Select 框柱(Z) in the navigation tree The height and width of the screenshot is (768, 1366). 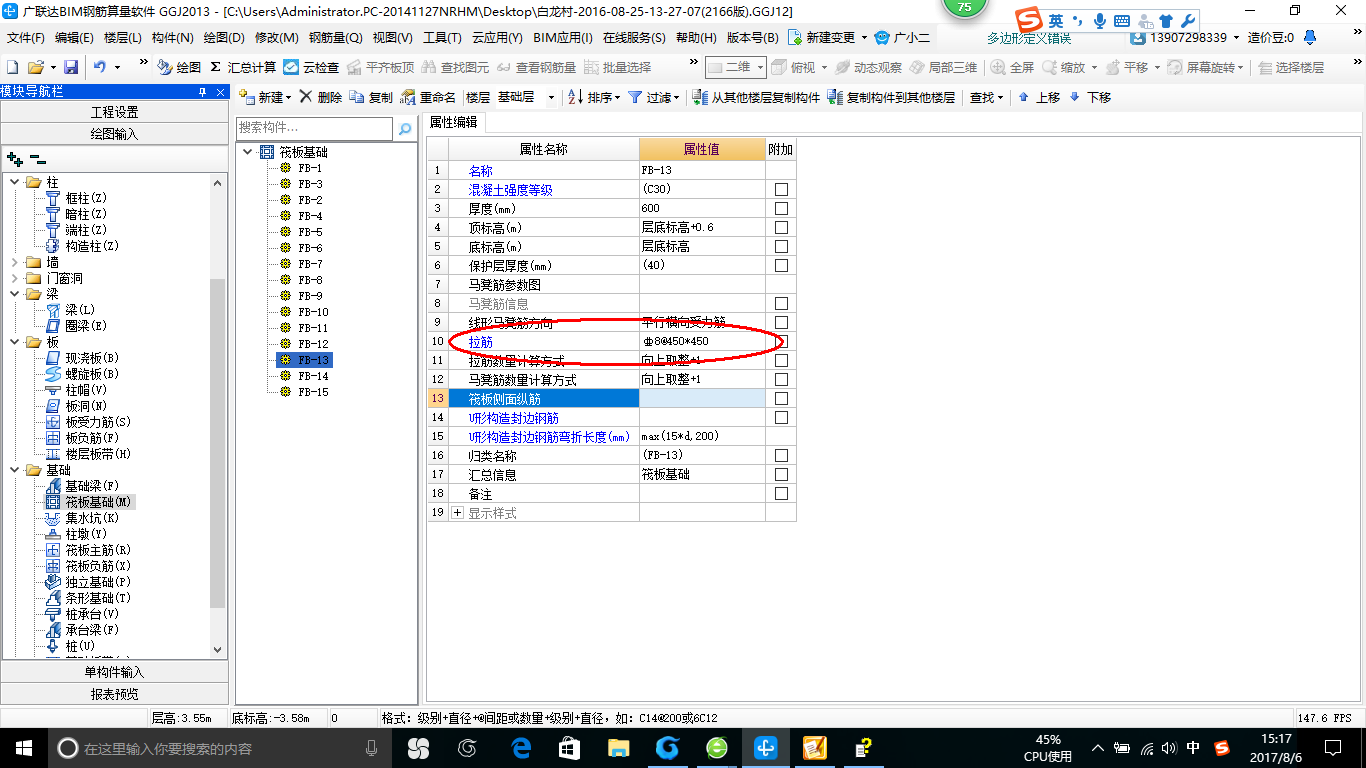tap(85, 198)
